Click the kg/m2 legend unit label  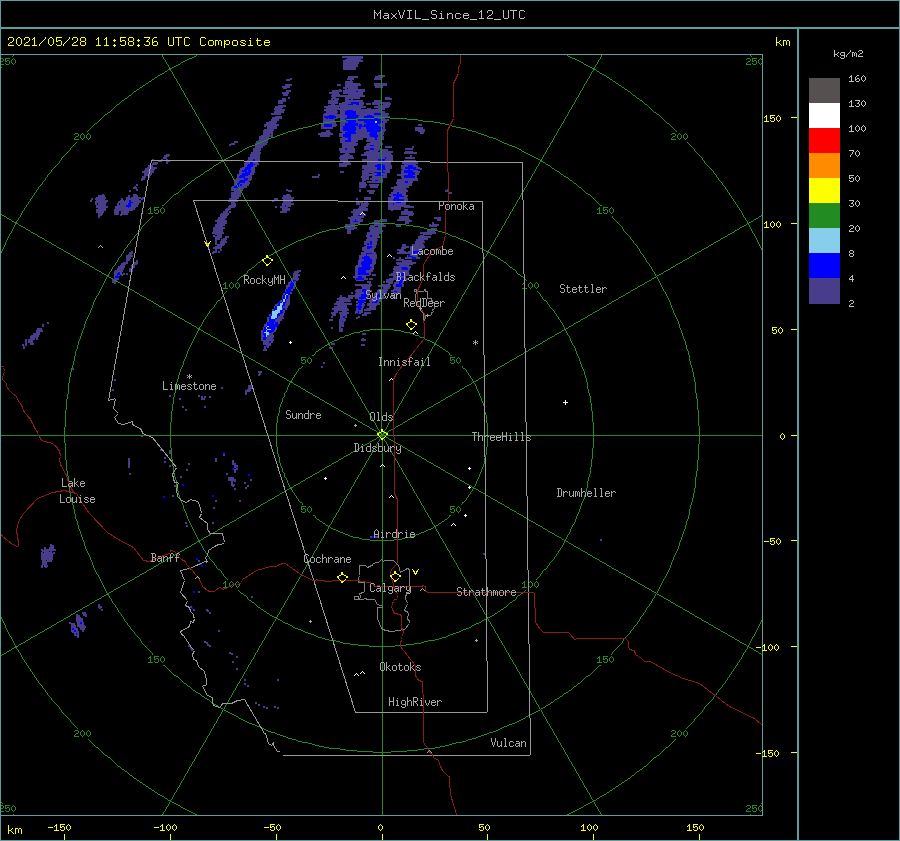click(848, 54)
